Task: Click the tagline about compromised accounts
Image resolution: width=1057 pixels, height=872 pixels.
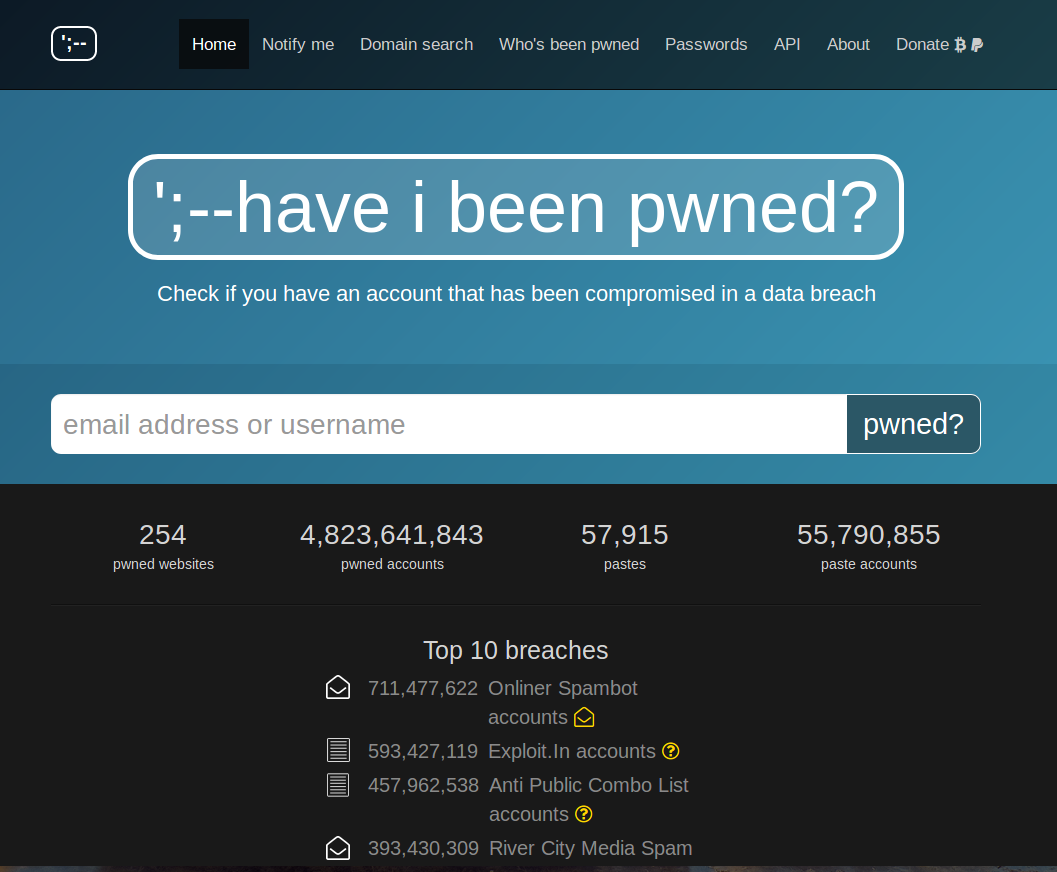Action: (x=516, y=294)
